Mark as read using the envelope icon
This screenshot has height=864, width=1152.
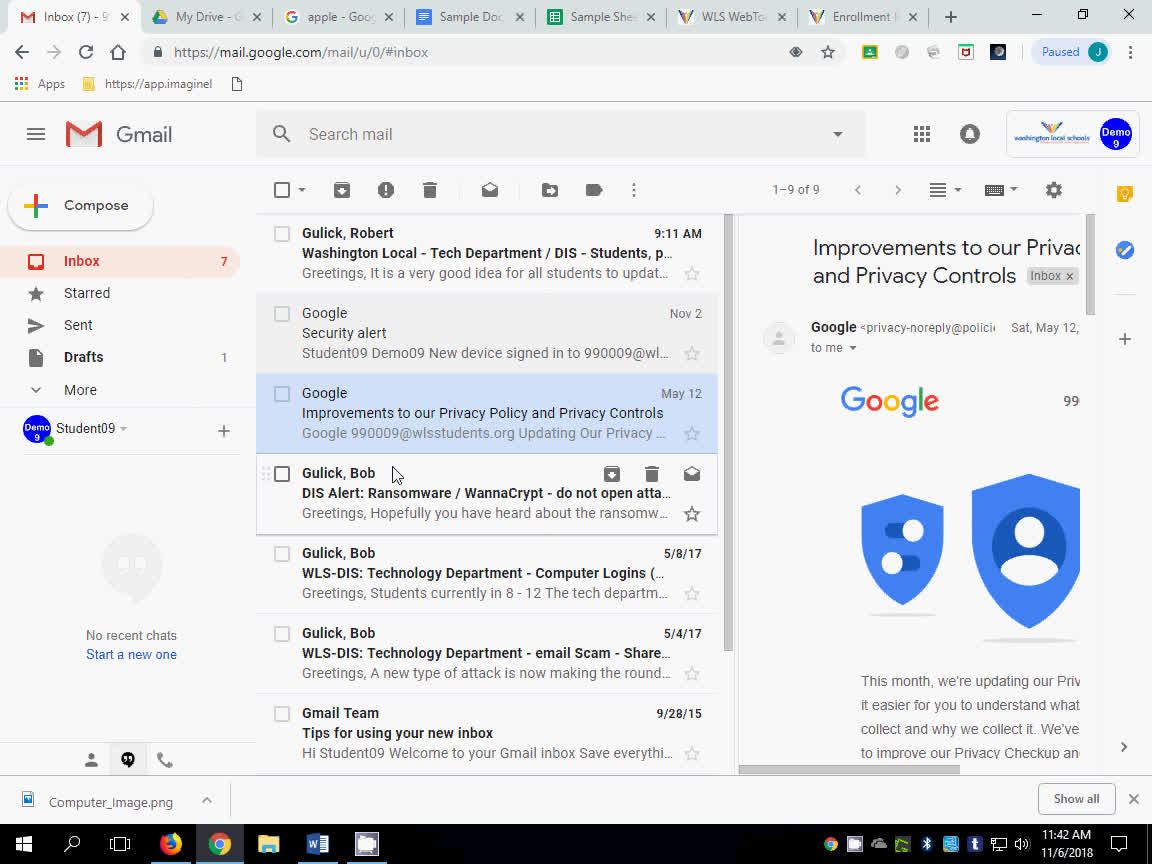click(489, 189)
